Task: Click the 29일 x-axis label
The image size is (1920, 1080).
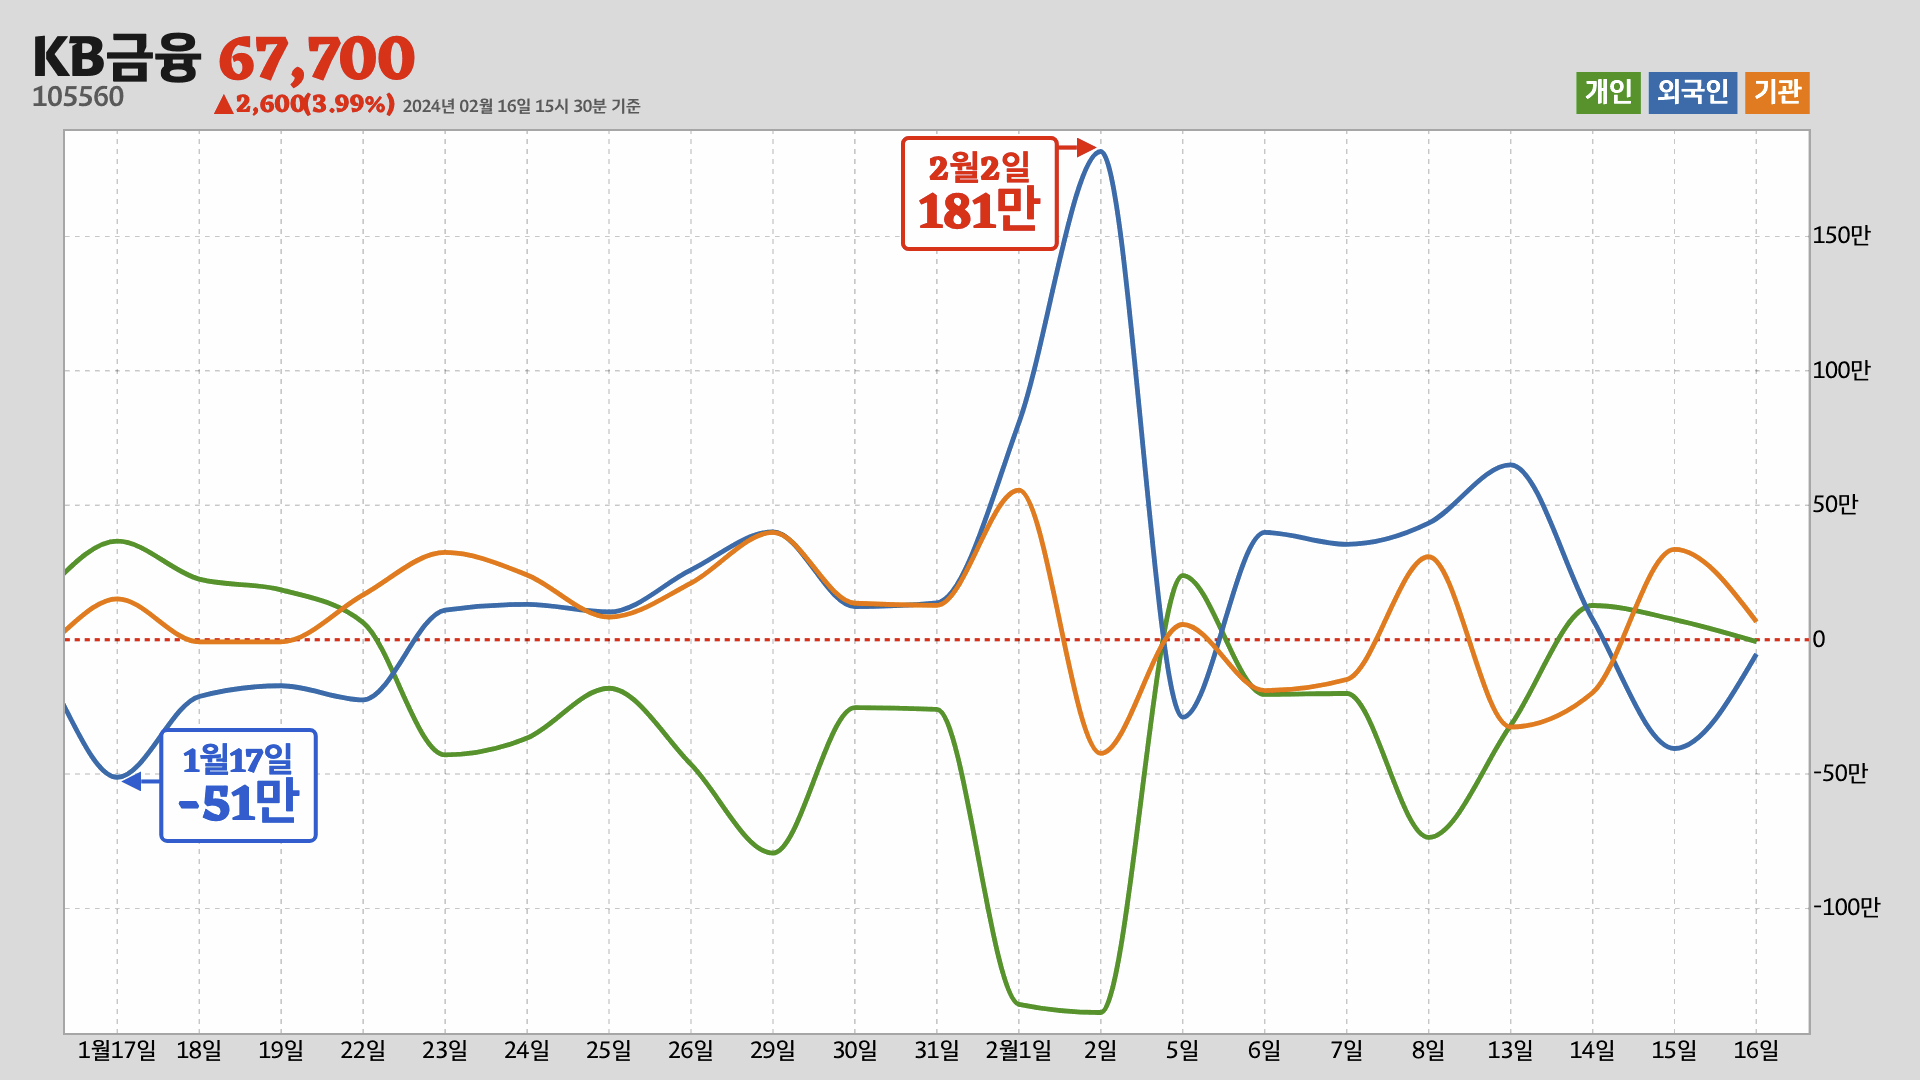Action: 773,1051
